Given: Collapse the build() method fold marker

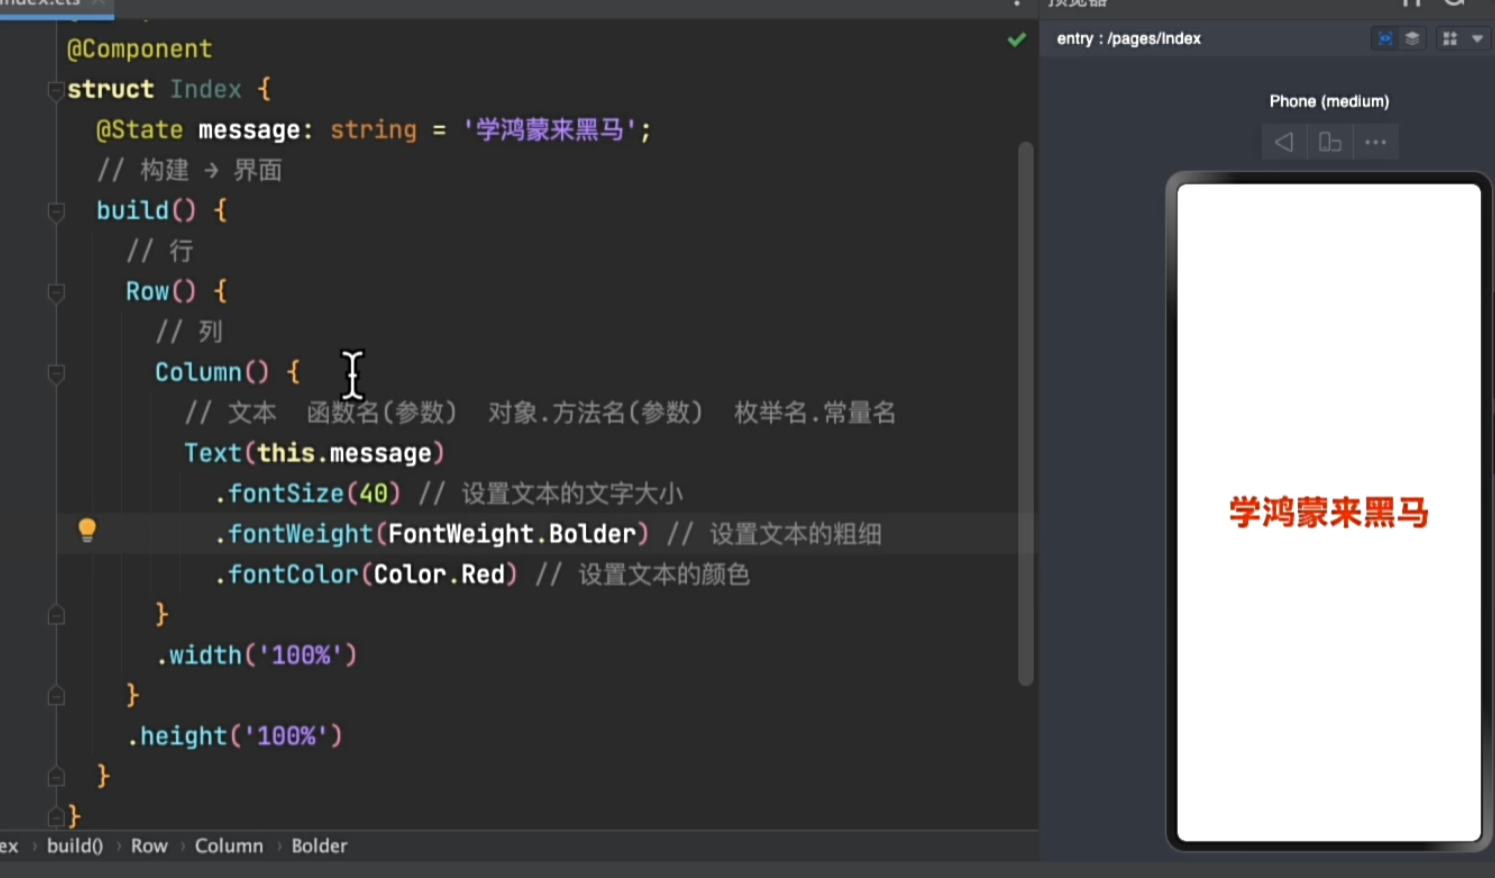Looking at the screenshot, I should click(56, 212).
